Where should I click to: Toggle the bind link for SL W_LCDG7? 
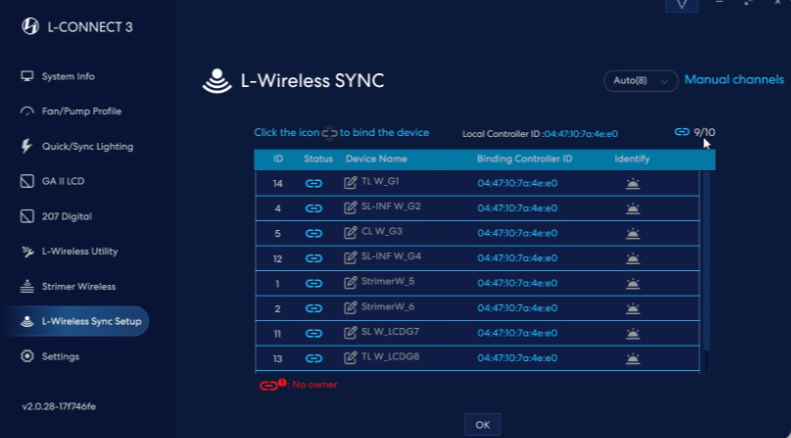coord(314,334)
